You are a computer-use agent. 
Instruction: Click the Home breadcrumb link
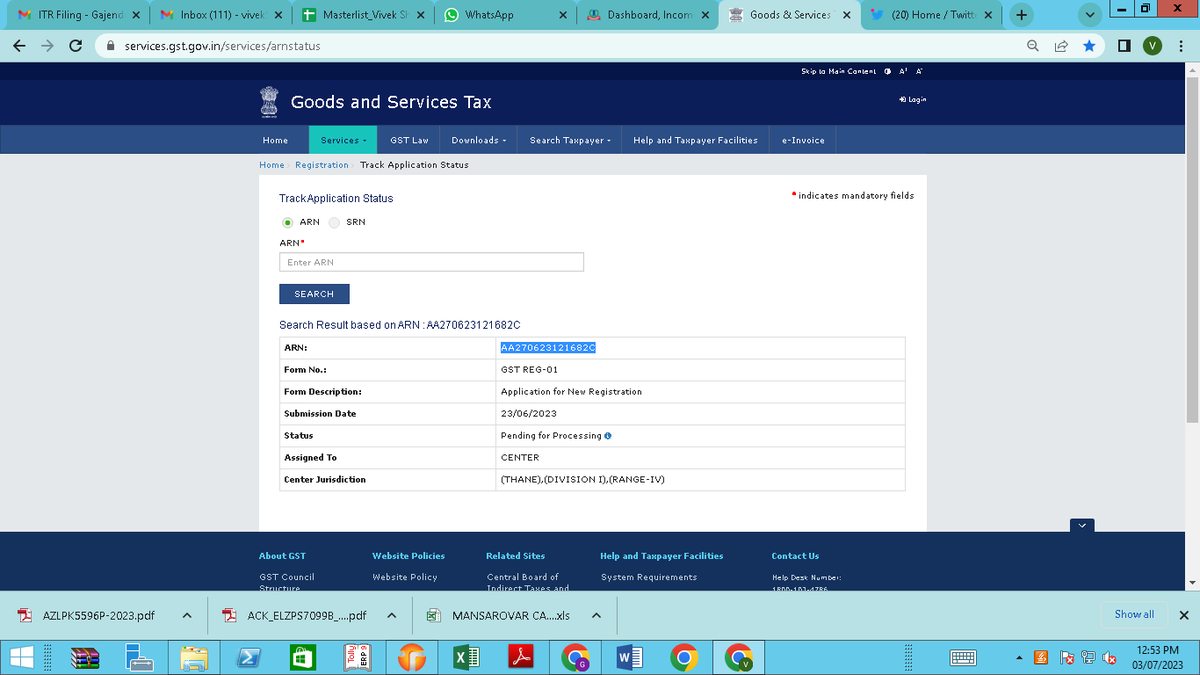pos(271,165)
